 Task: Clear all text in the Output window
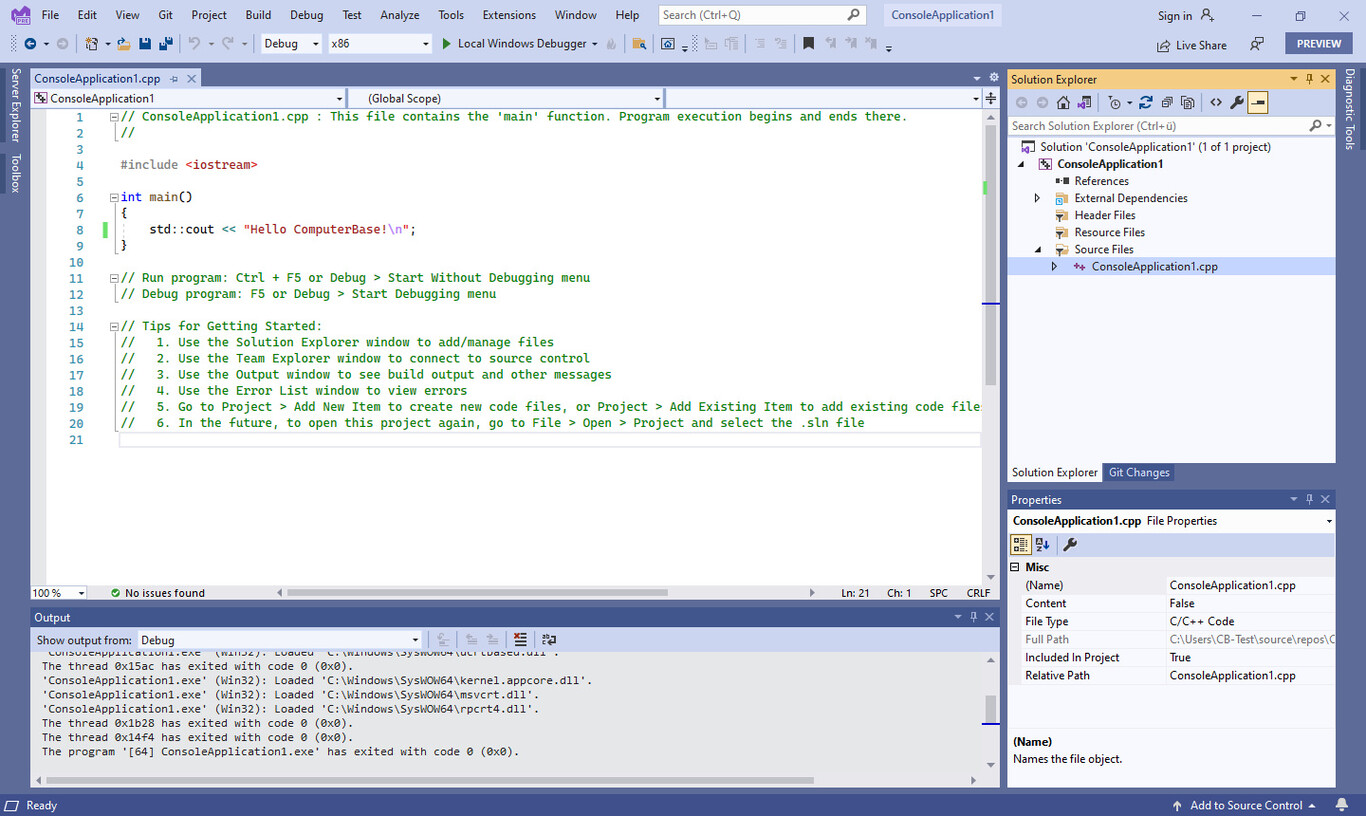(519, 639)
